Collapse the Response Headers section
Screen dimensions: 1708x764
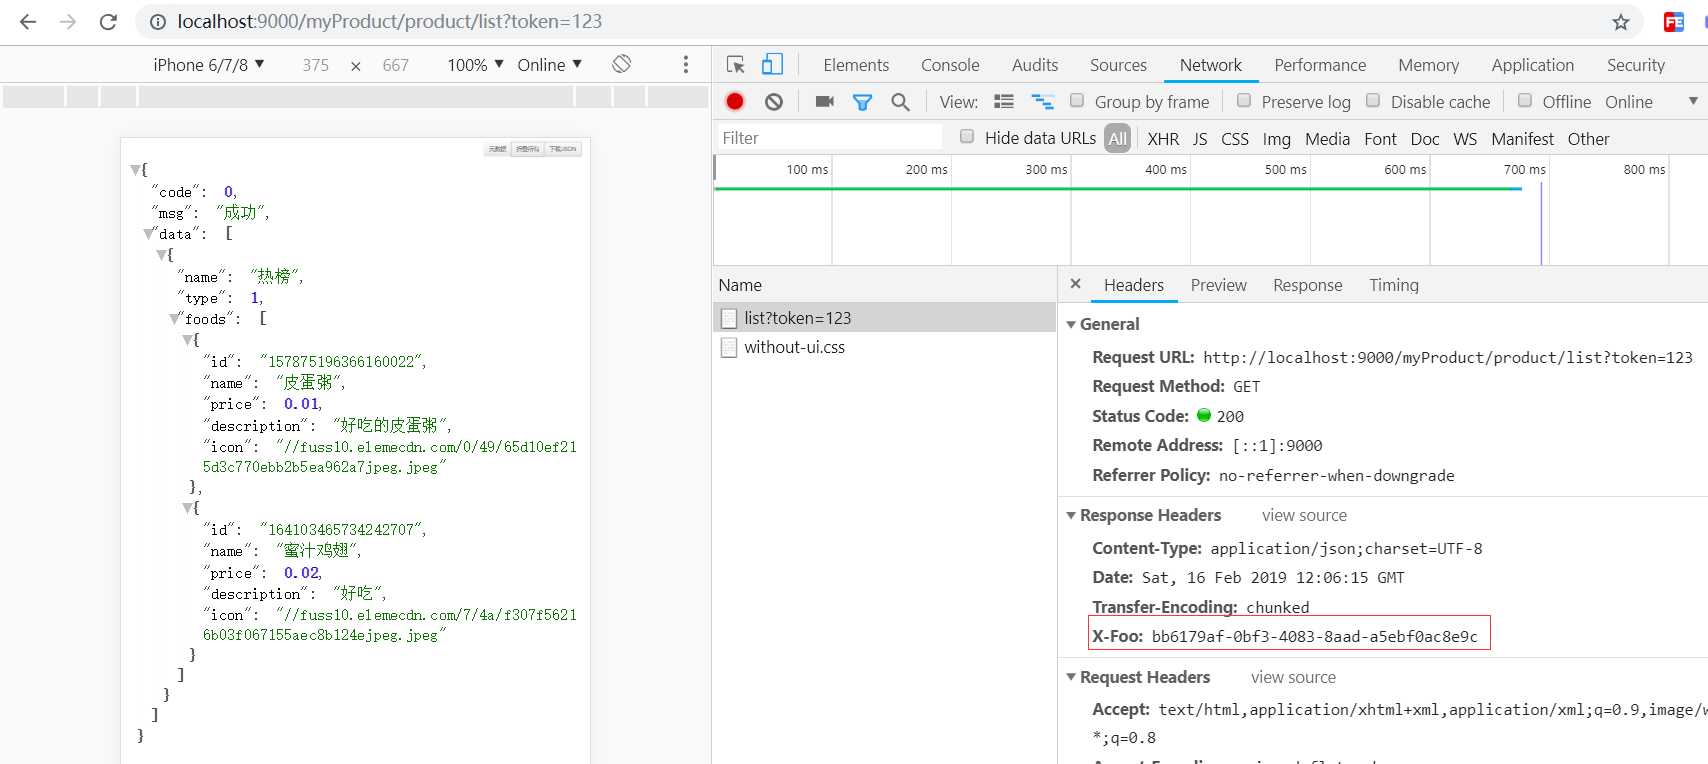[1071, 515]
